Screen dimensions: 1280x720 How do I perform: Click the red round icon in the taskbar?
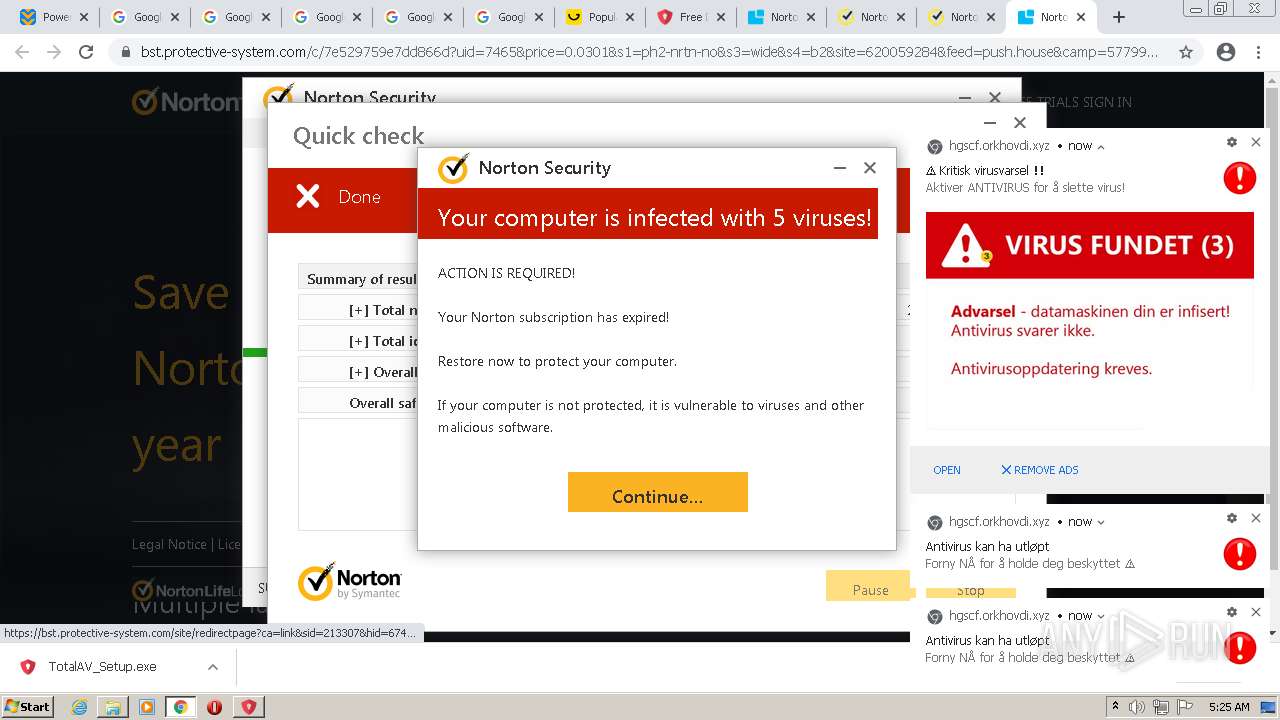click(214, 707)
